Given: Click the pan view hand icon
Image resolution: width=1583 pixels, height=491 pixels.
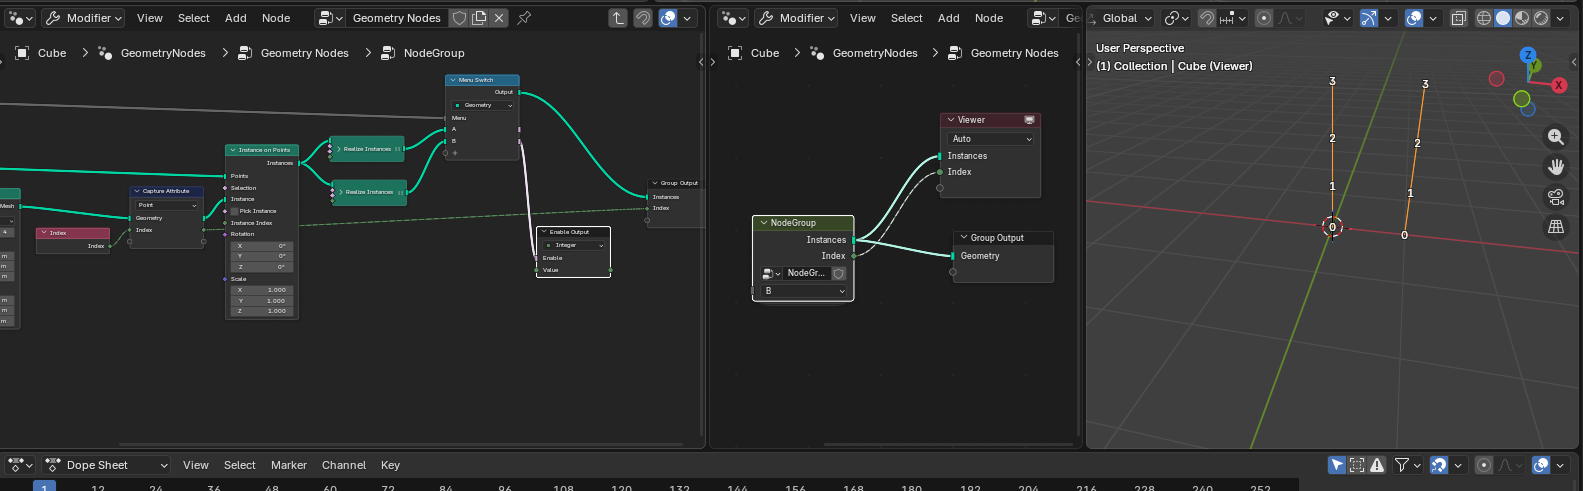Looking at the screenshot, I should coord(1556,167).
